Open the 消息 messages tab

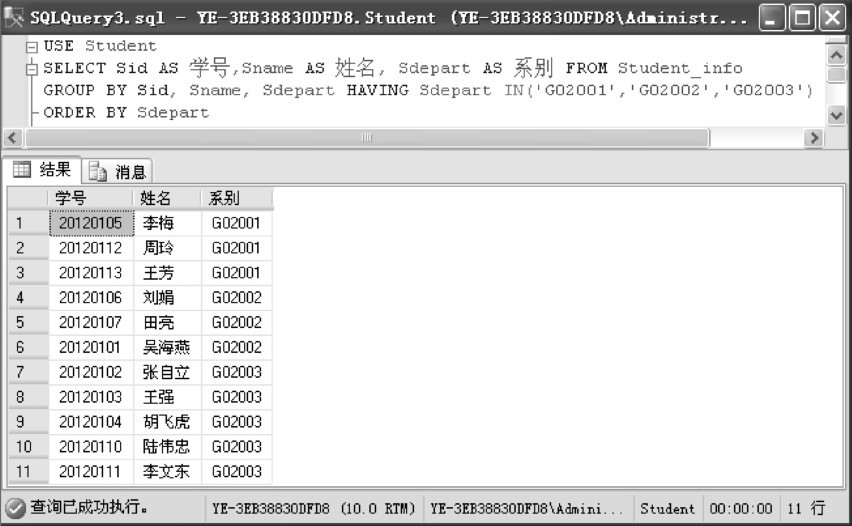click(x=117, y=172)
